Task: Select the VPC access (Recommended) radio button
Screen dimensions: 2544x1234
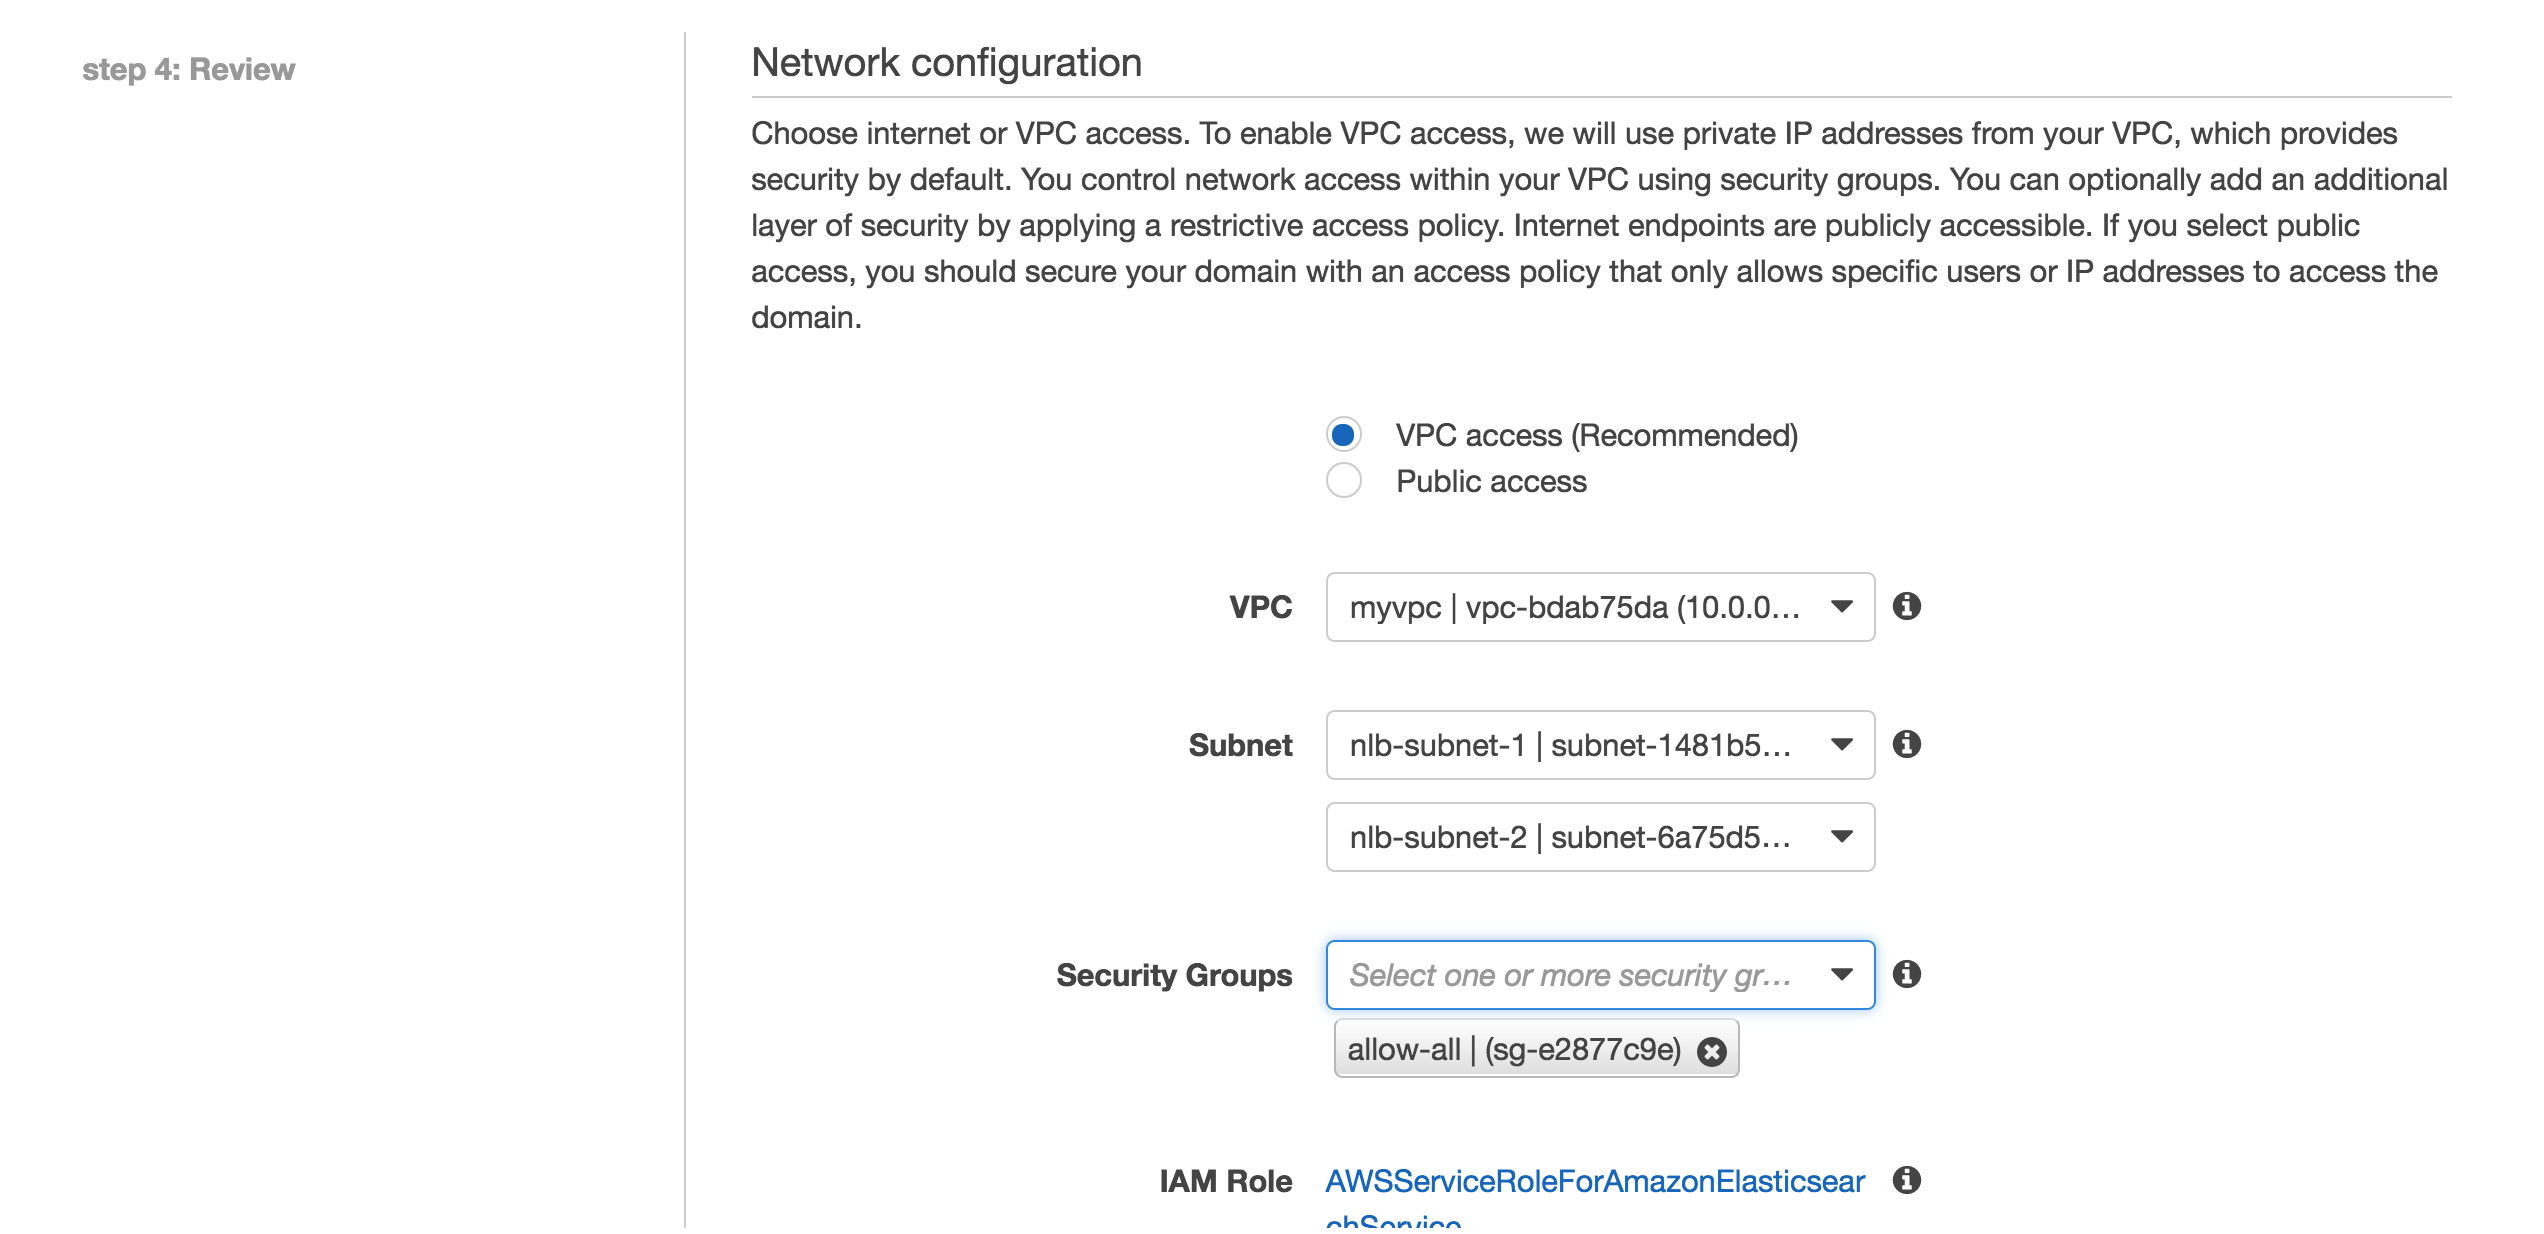Action: (x=1343, y=435)
